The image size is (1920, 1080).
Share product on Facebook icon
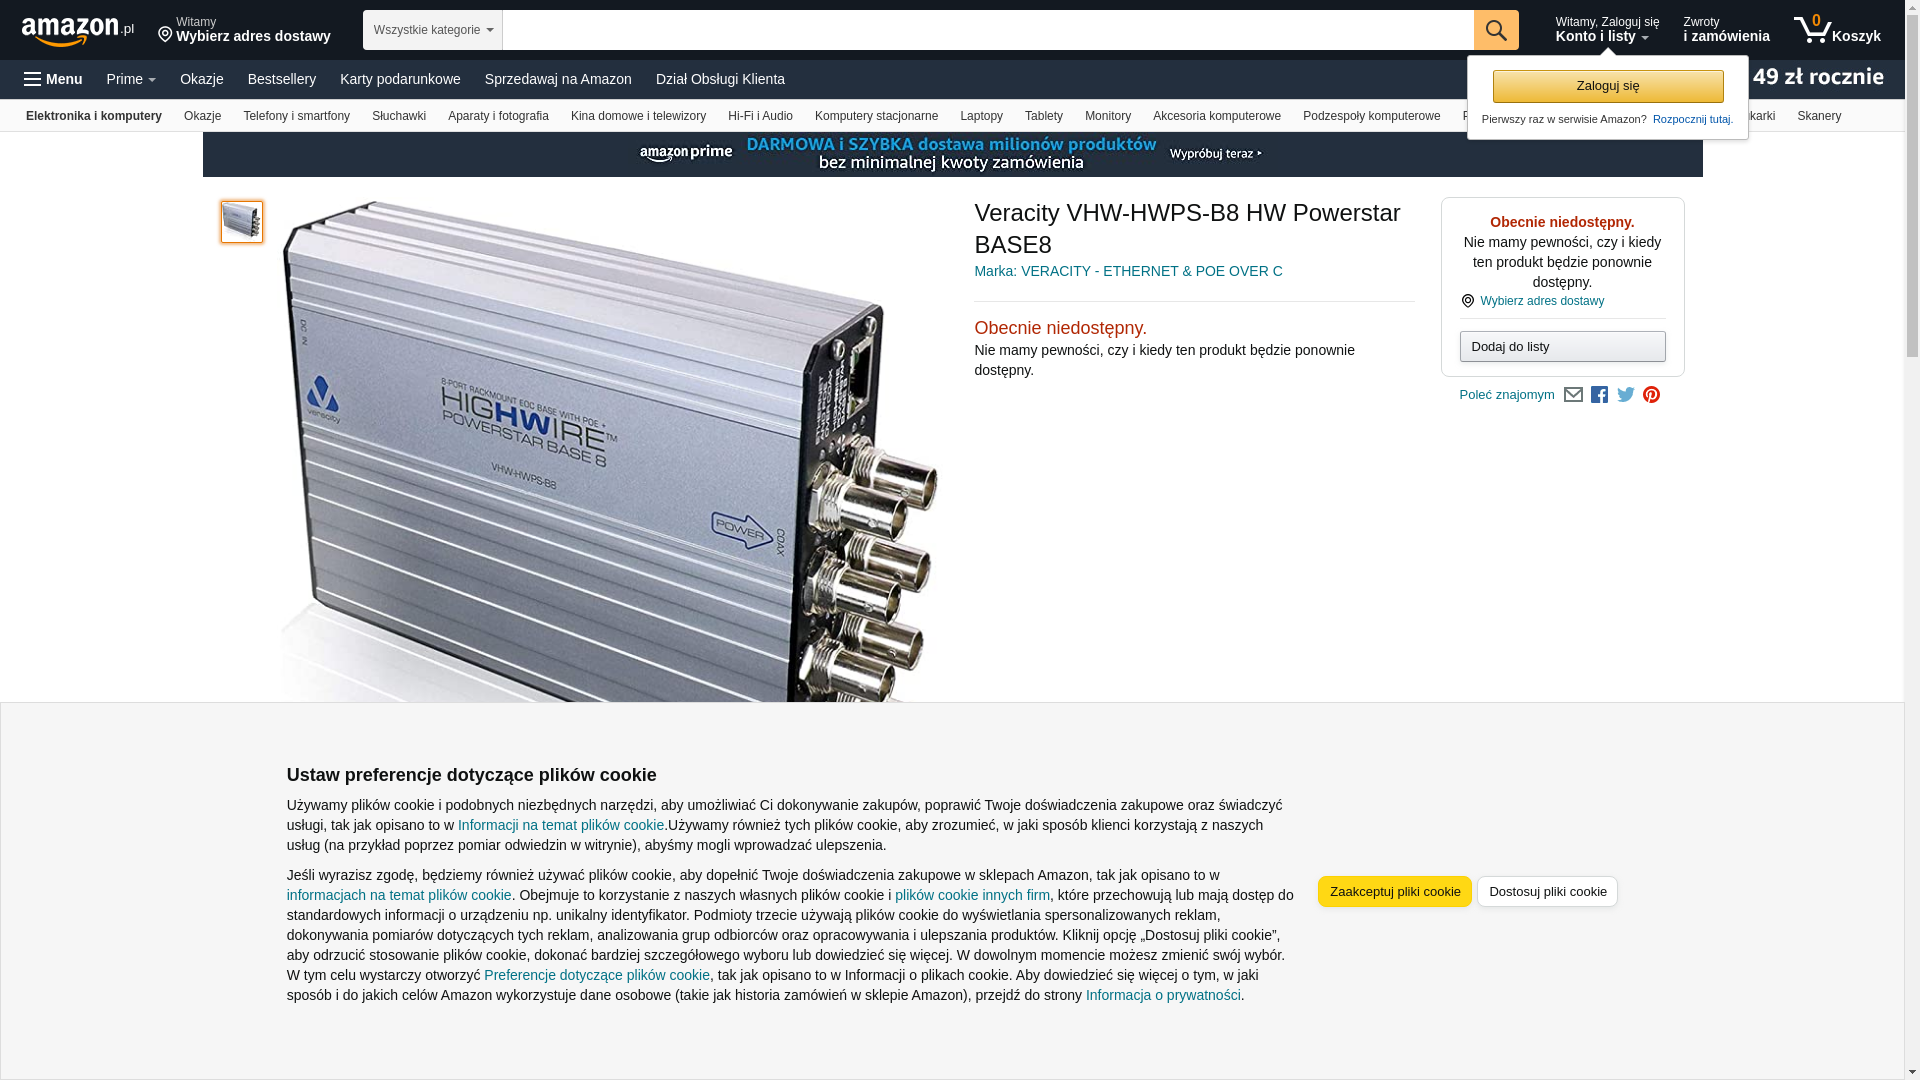[1599, 395]
